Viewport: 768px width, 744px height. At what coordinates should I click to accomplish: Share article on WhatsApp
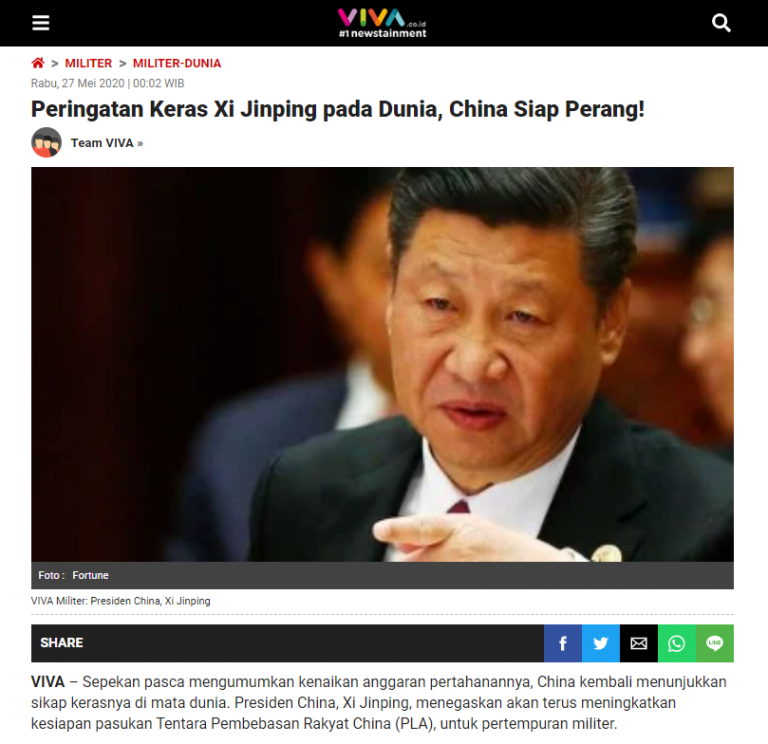tap(677, 643)
